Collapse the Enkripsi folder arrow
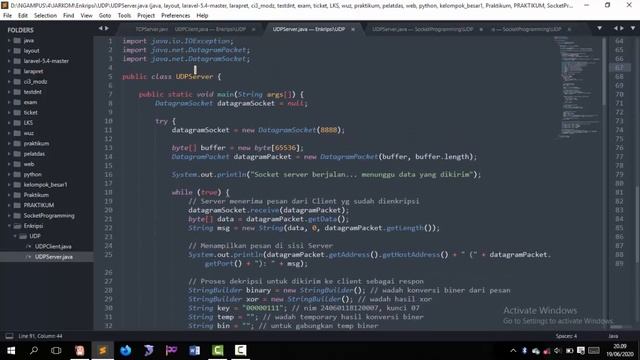 tap(9, 226)
